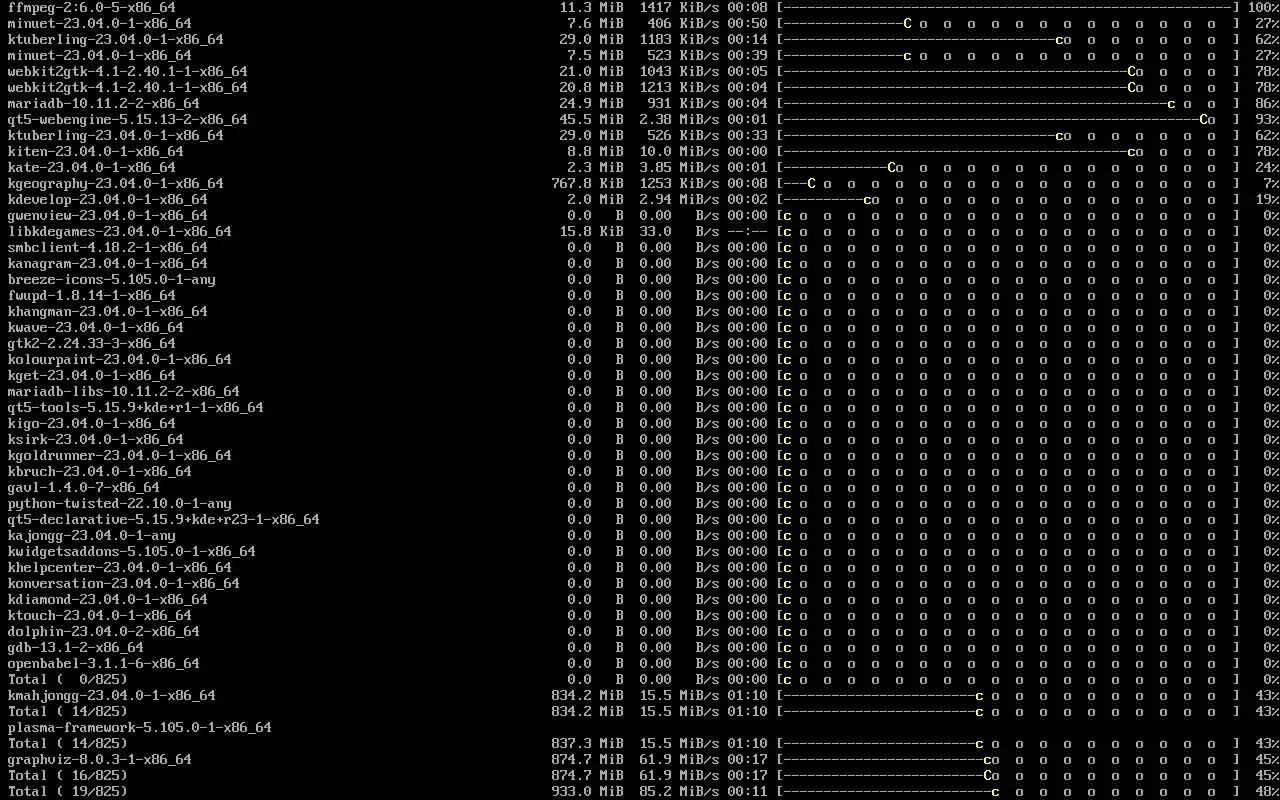The width and height of the screenshot is (1280, 800).
Task: Click the mariadb-10.11.2-2-x86_64 package name
Action: (x=103, y=103)
